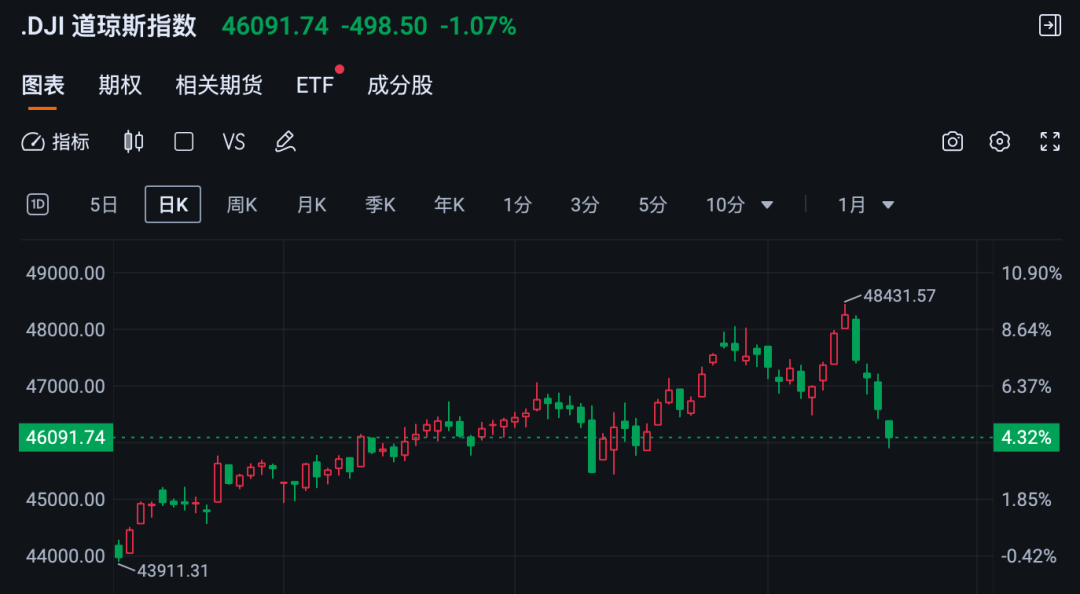Select the 日K daily candlestick period

(x=173, y=205)
